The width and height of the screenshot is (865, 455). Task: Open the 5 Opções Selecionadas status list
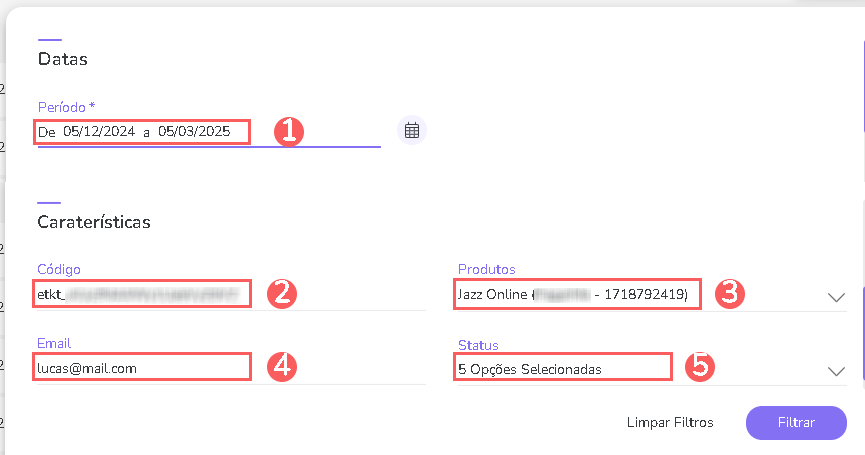(x=561, y=368)
